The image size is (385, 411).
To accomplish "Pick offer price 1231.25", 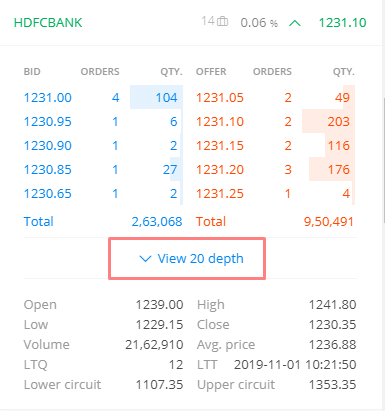I will coord(220,194).
